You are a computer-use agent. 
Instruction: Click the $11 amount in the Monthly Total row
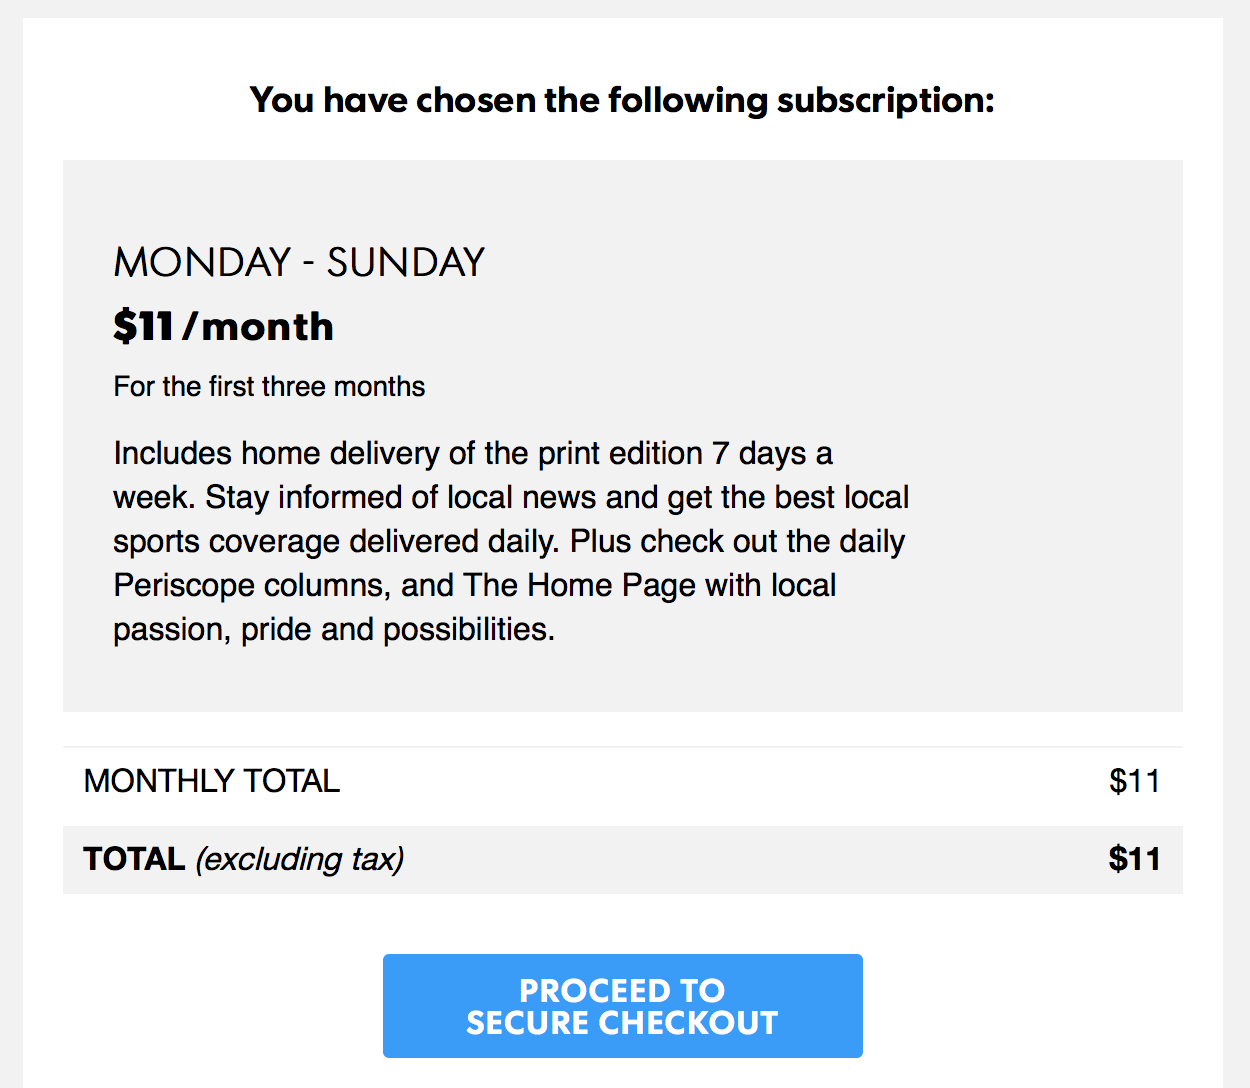coord(1134,781)
